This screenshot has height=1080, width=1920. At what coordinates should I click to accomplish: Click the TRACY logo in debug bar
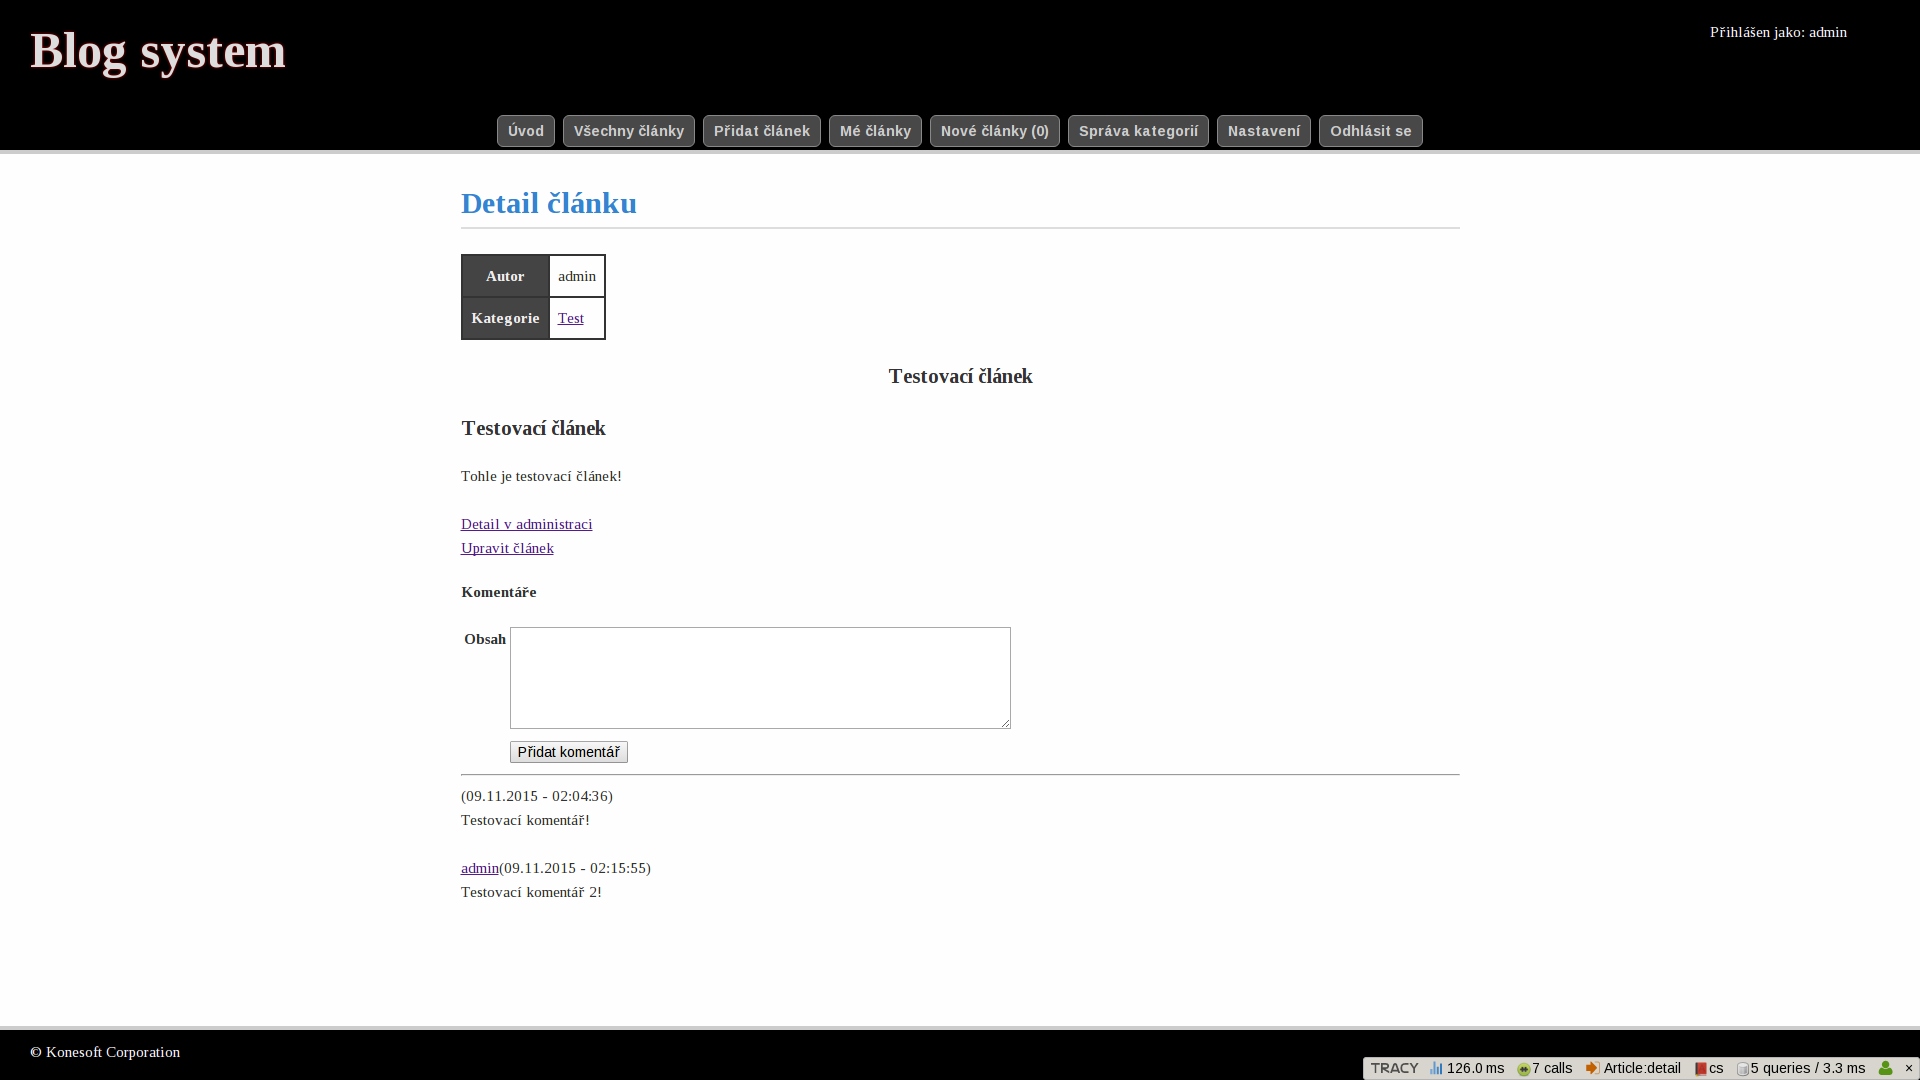click(1394, 1068)
